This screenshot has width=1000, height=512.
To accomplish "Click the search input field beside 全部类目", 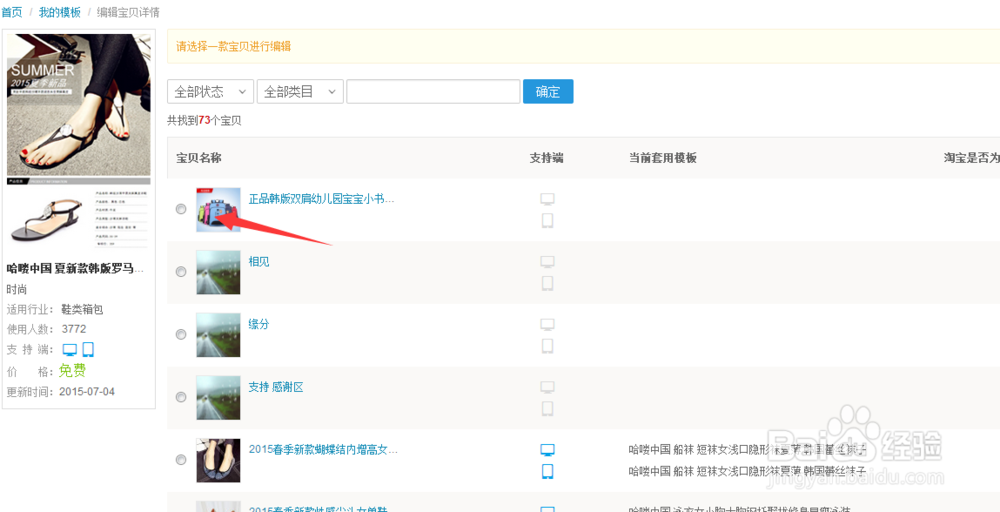I will click(433, 91).
